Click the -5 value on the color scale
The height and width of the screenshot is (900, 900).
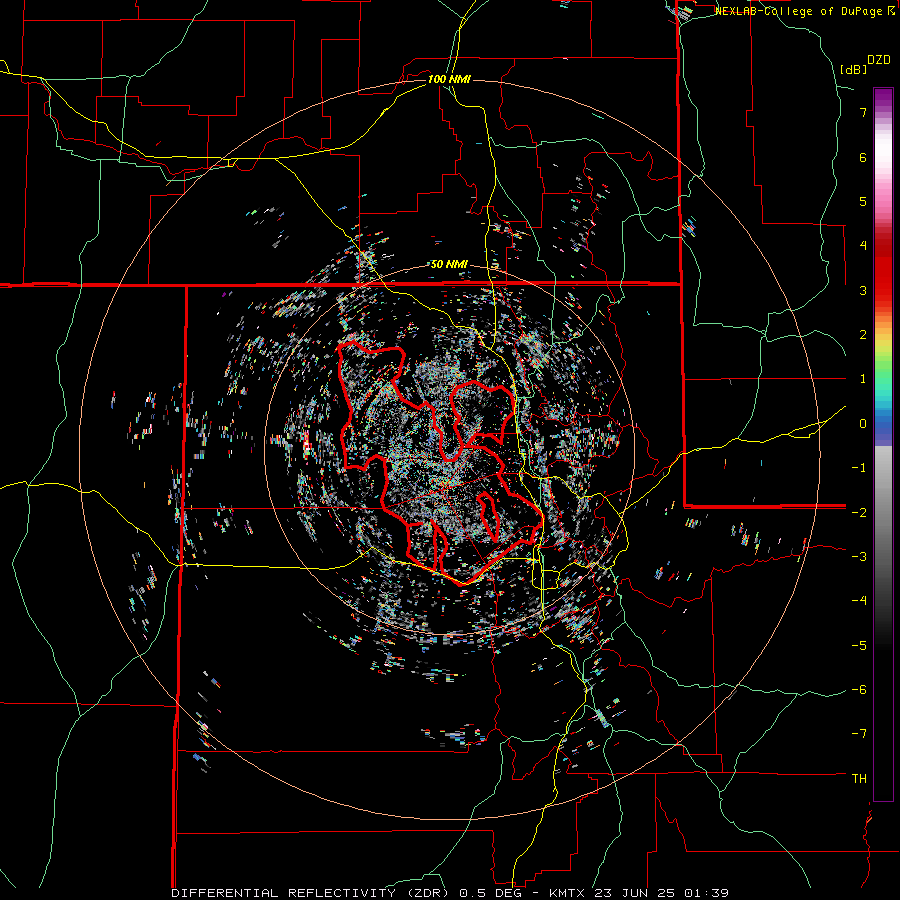click(x=859, y=646)
